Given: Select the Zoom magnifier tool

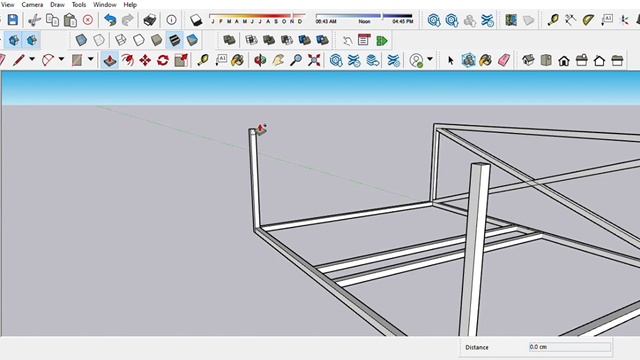Looking at the screenshot, I should (296, 60).
